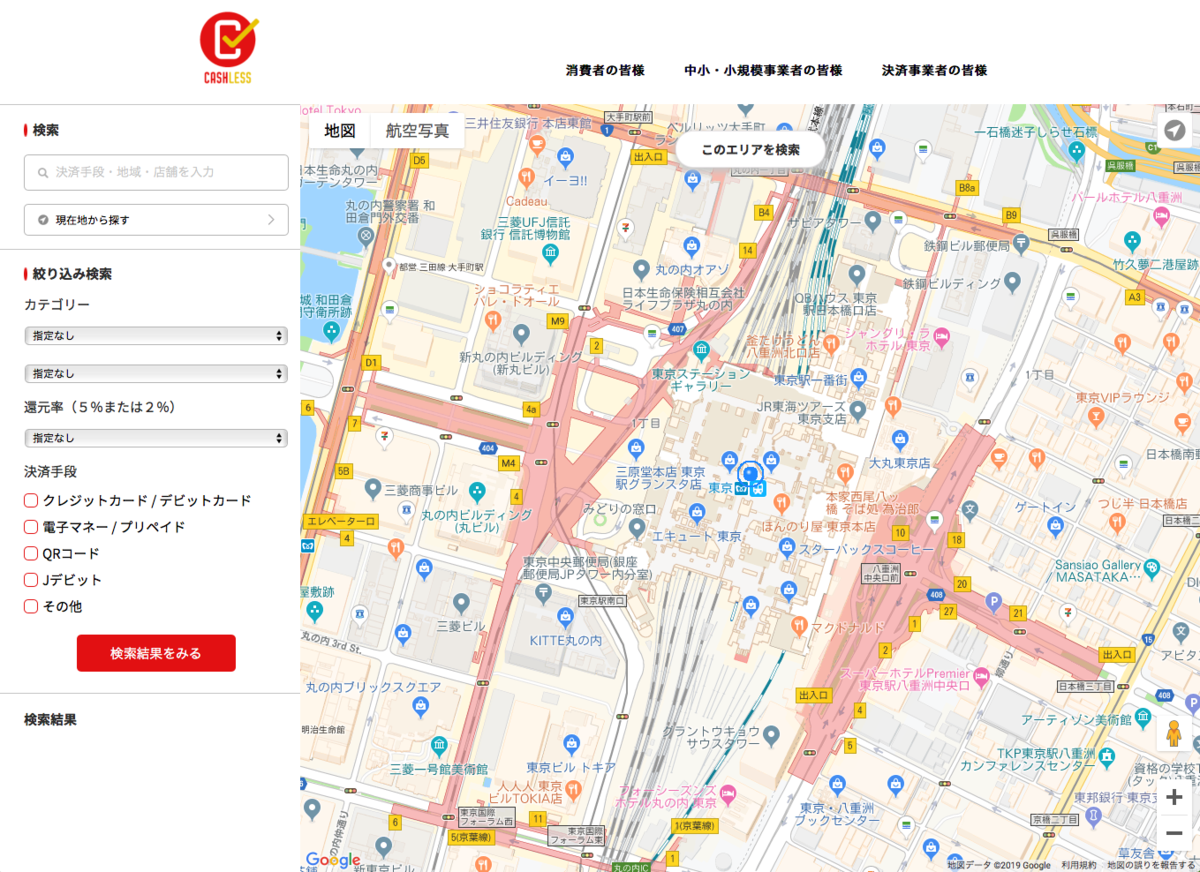The width and height of the screenshot is (1200, 872).
Task: Click the Street View pegman icon
Action: (x=1174, y=734)
